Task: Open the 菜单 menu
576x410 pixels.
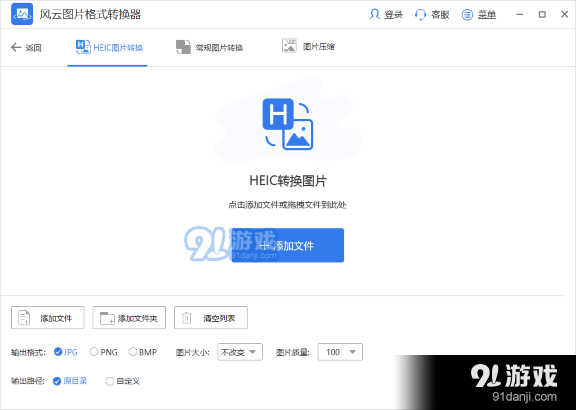Action: tap(487, 15)
